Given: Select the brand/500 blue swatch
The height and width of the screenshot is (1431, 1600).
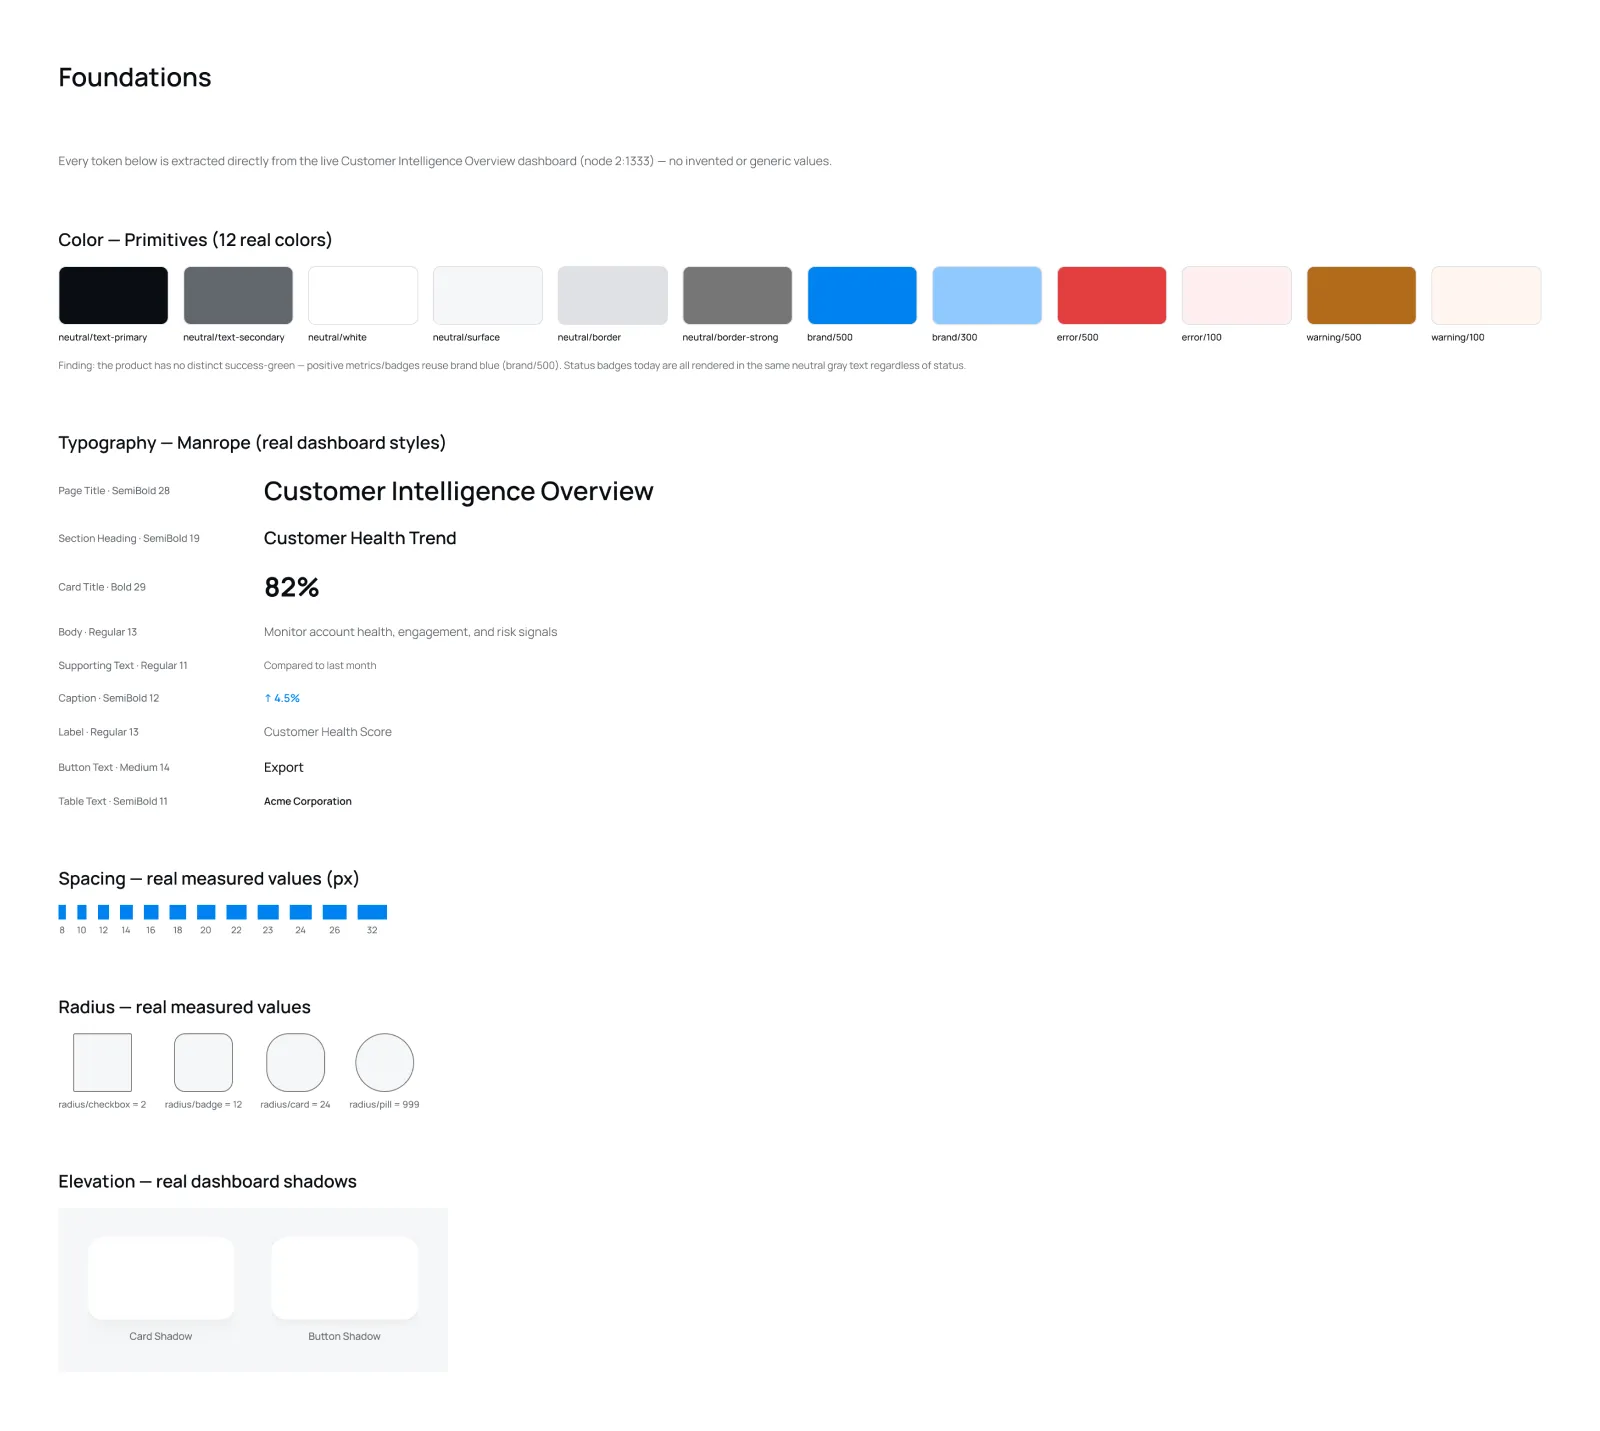Looking at the screenshot, I should [x=862, y=295].
